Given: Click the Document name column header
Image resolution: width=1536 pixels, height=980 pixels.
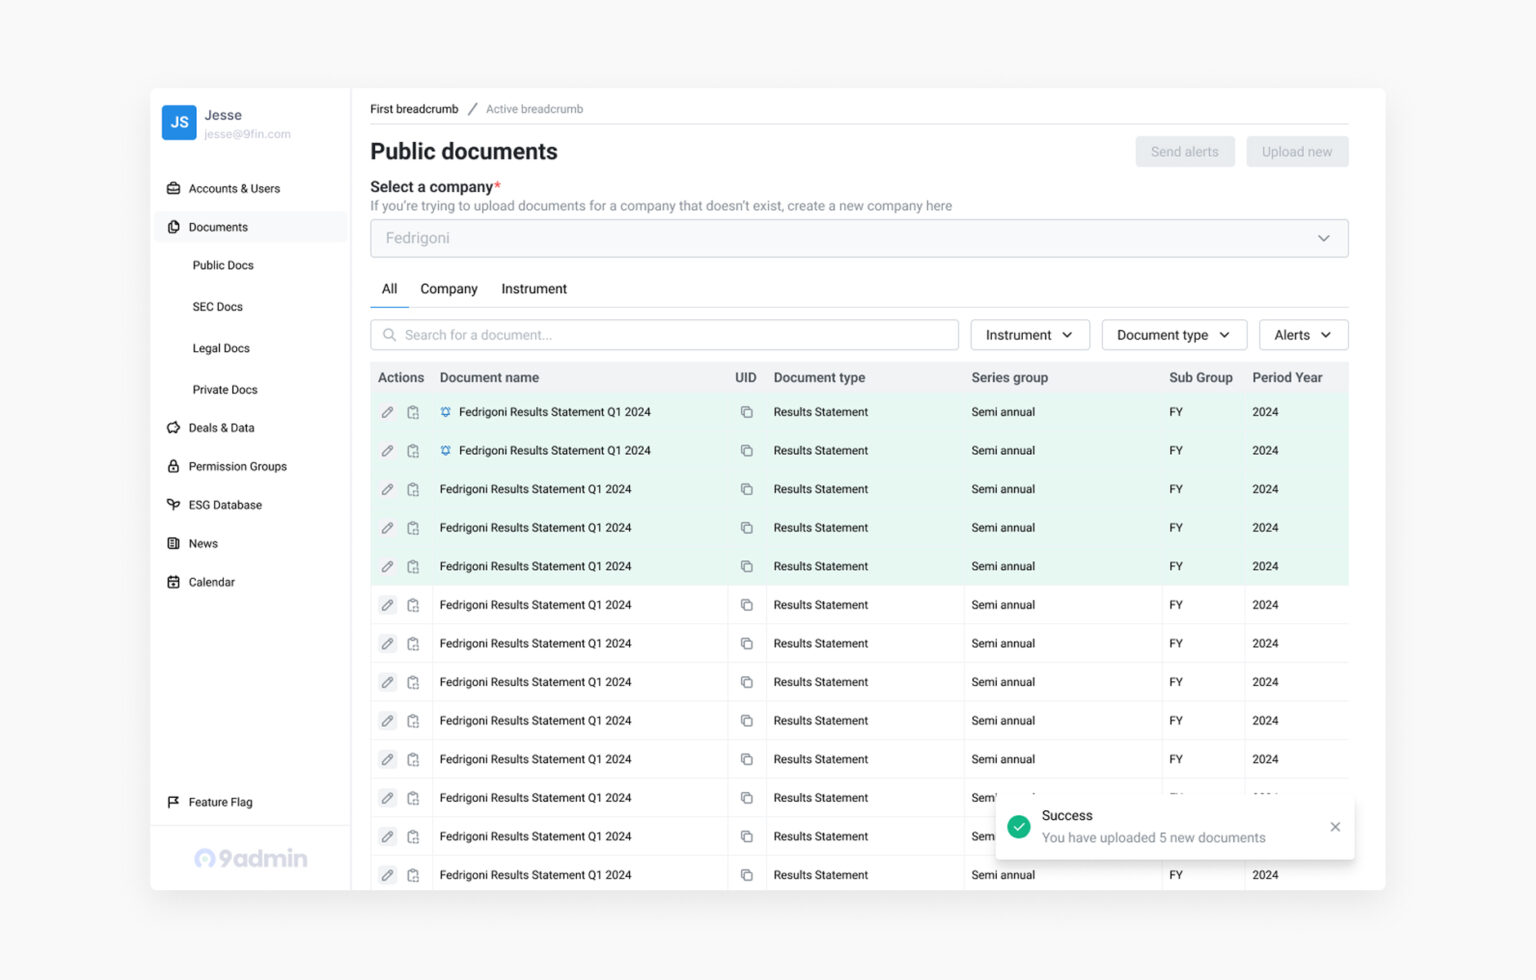Looking at the screenshot, I should [489, 378].
